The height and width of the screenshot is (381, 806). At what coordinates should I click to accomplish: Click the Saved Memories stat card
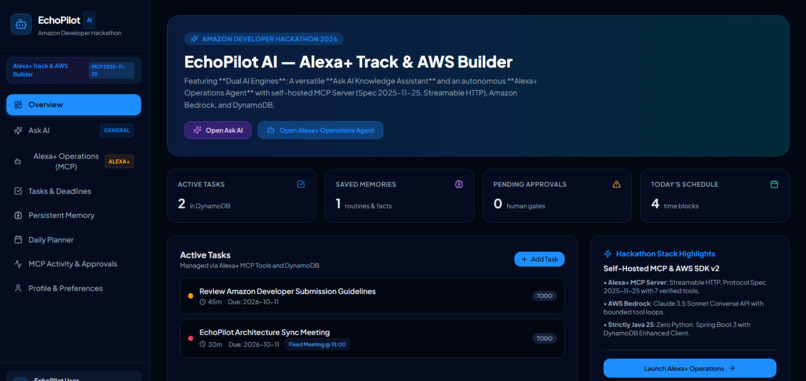399,196
